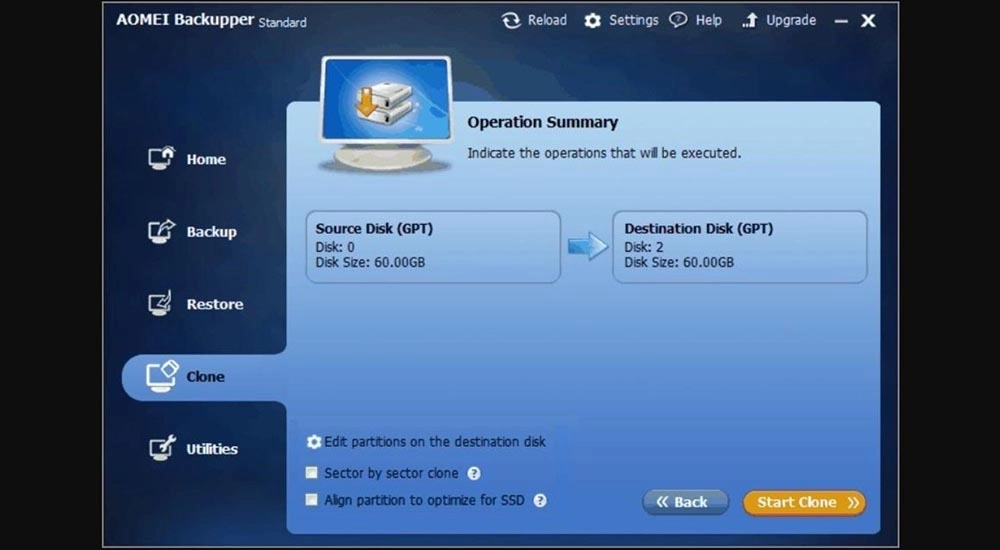Open help tip for Align partition SSD
Screen dimensions: 1000x550
point(540,500)
